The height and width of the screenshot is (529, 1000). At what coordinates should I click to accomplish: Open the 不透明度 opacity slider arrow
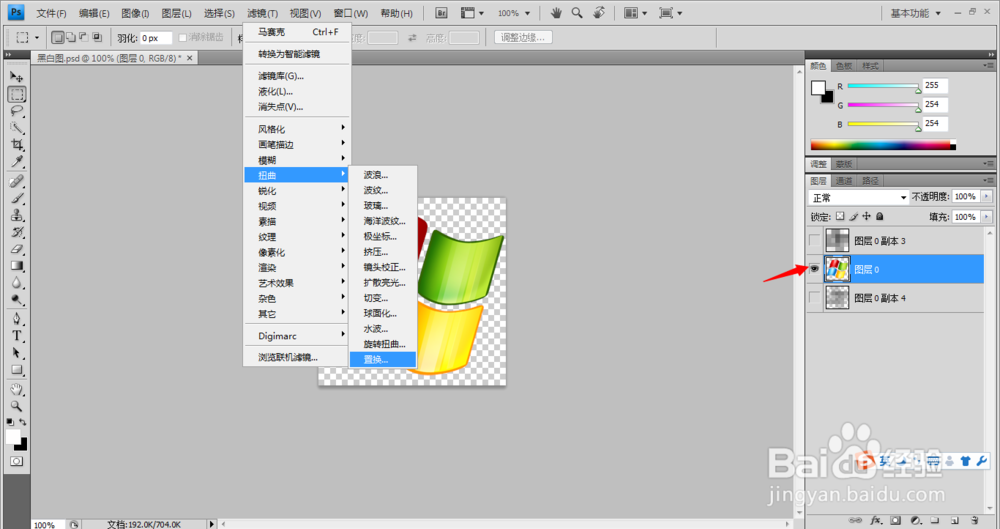(x=987, y=197)
